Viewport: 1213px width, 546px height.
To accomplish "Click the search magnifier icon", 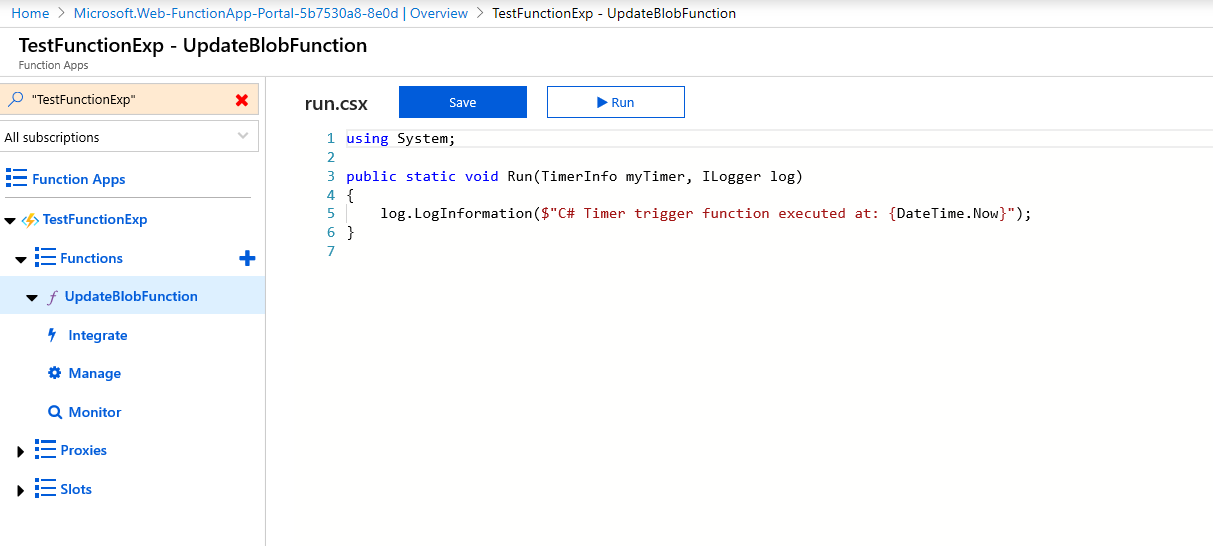I will coord(16,100).
